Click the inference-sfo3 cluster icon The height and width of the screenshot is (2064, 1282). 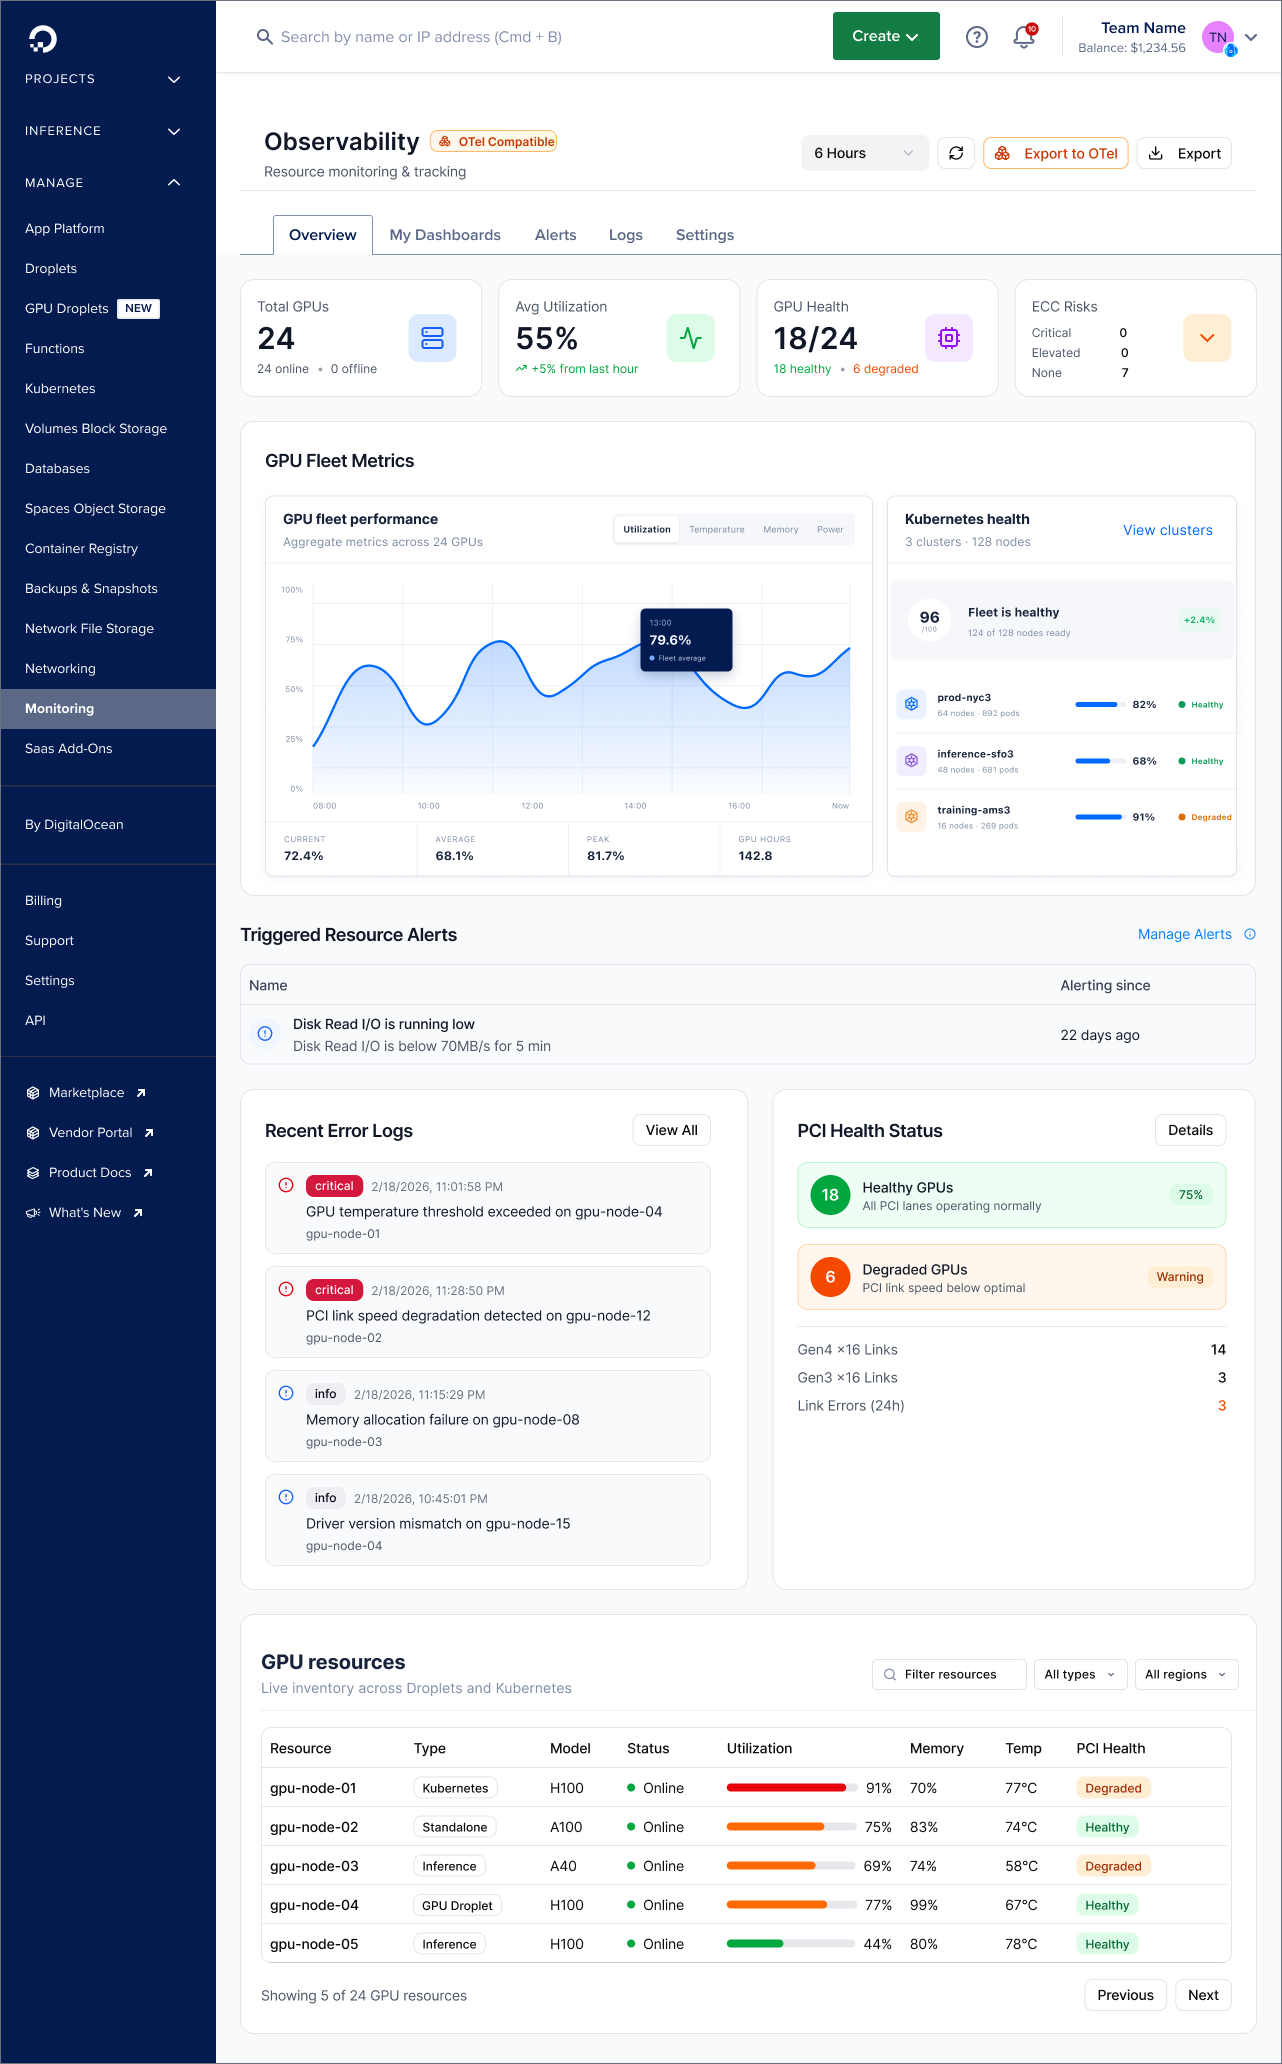point(911,760)
